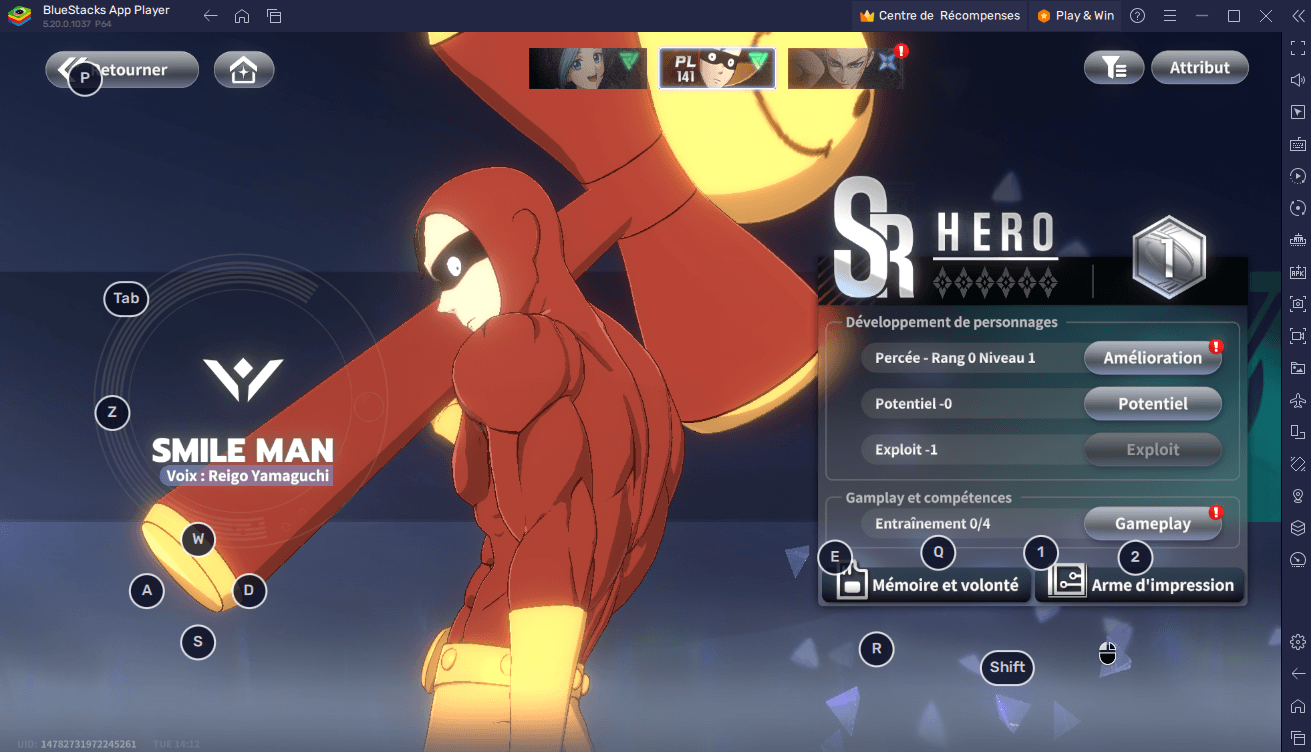Click the Z key overlay control

coord(112,412)
